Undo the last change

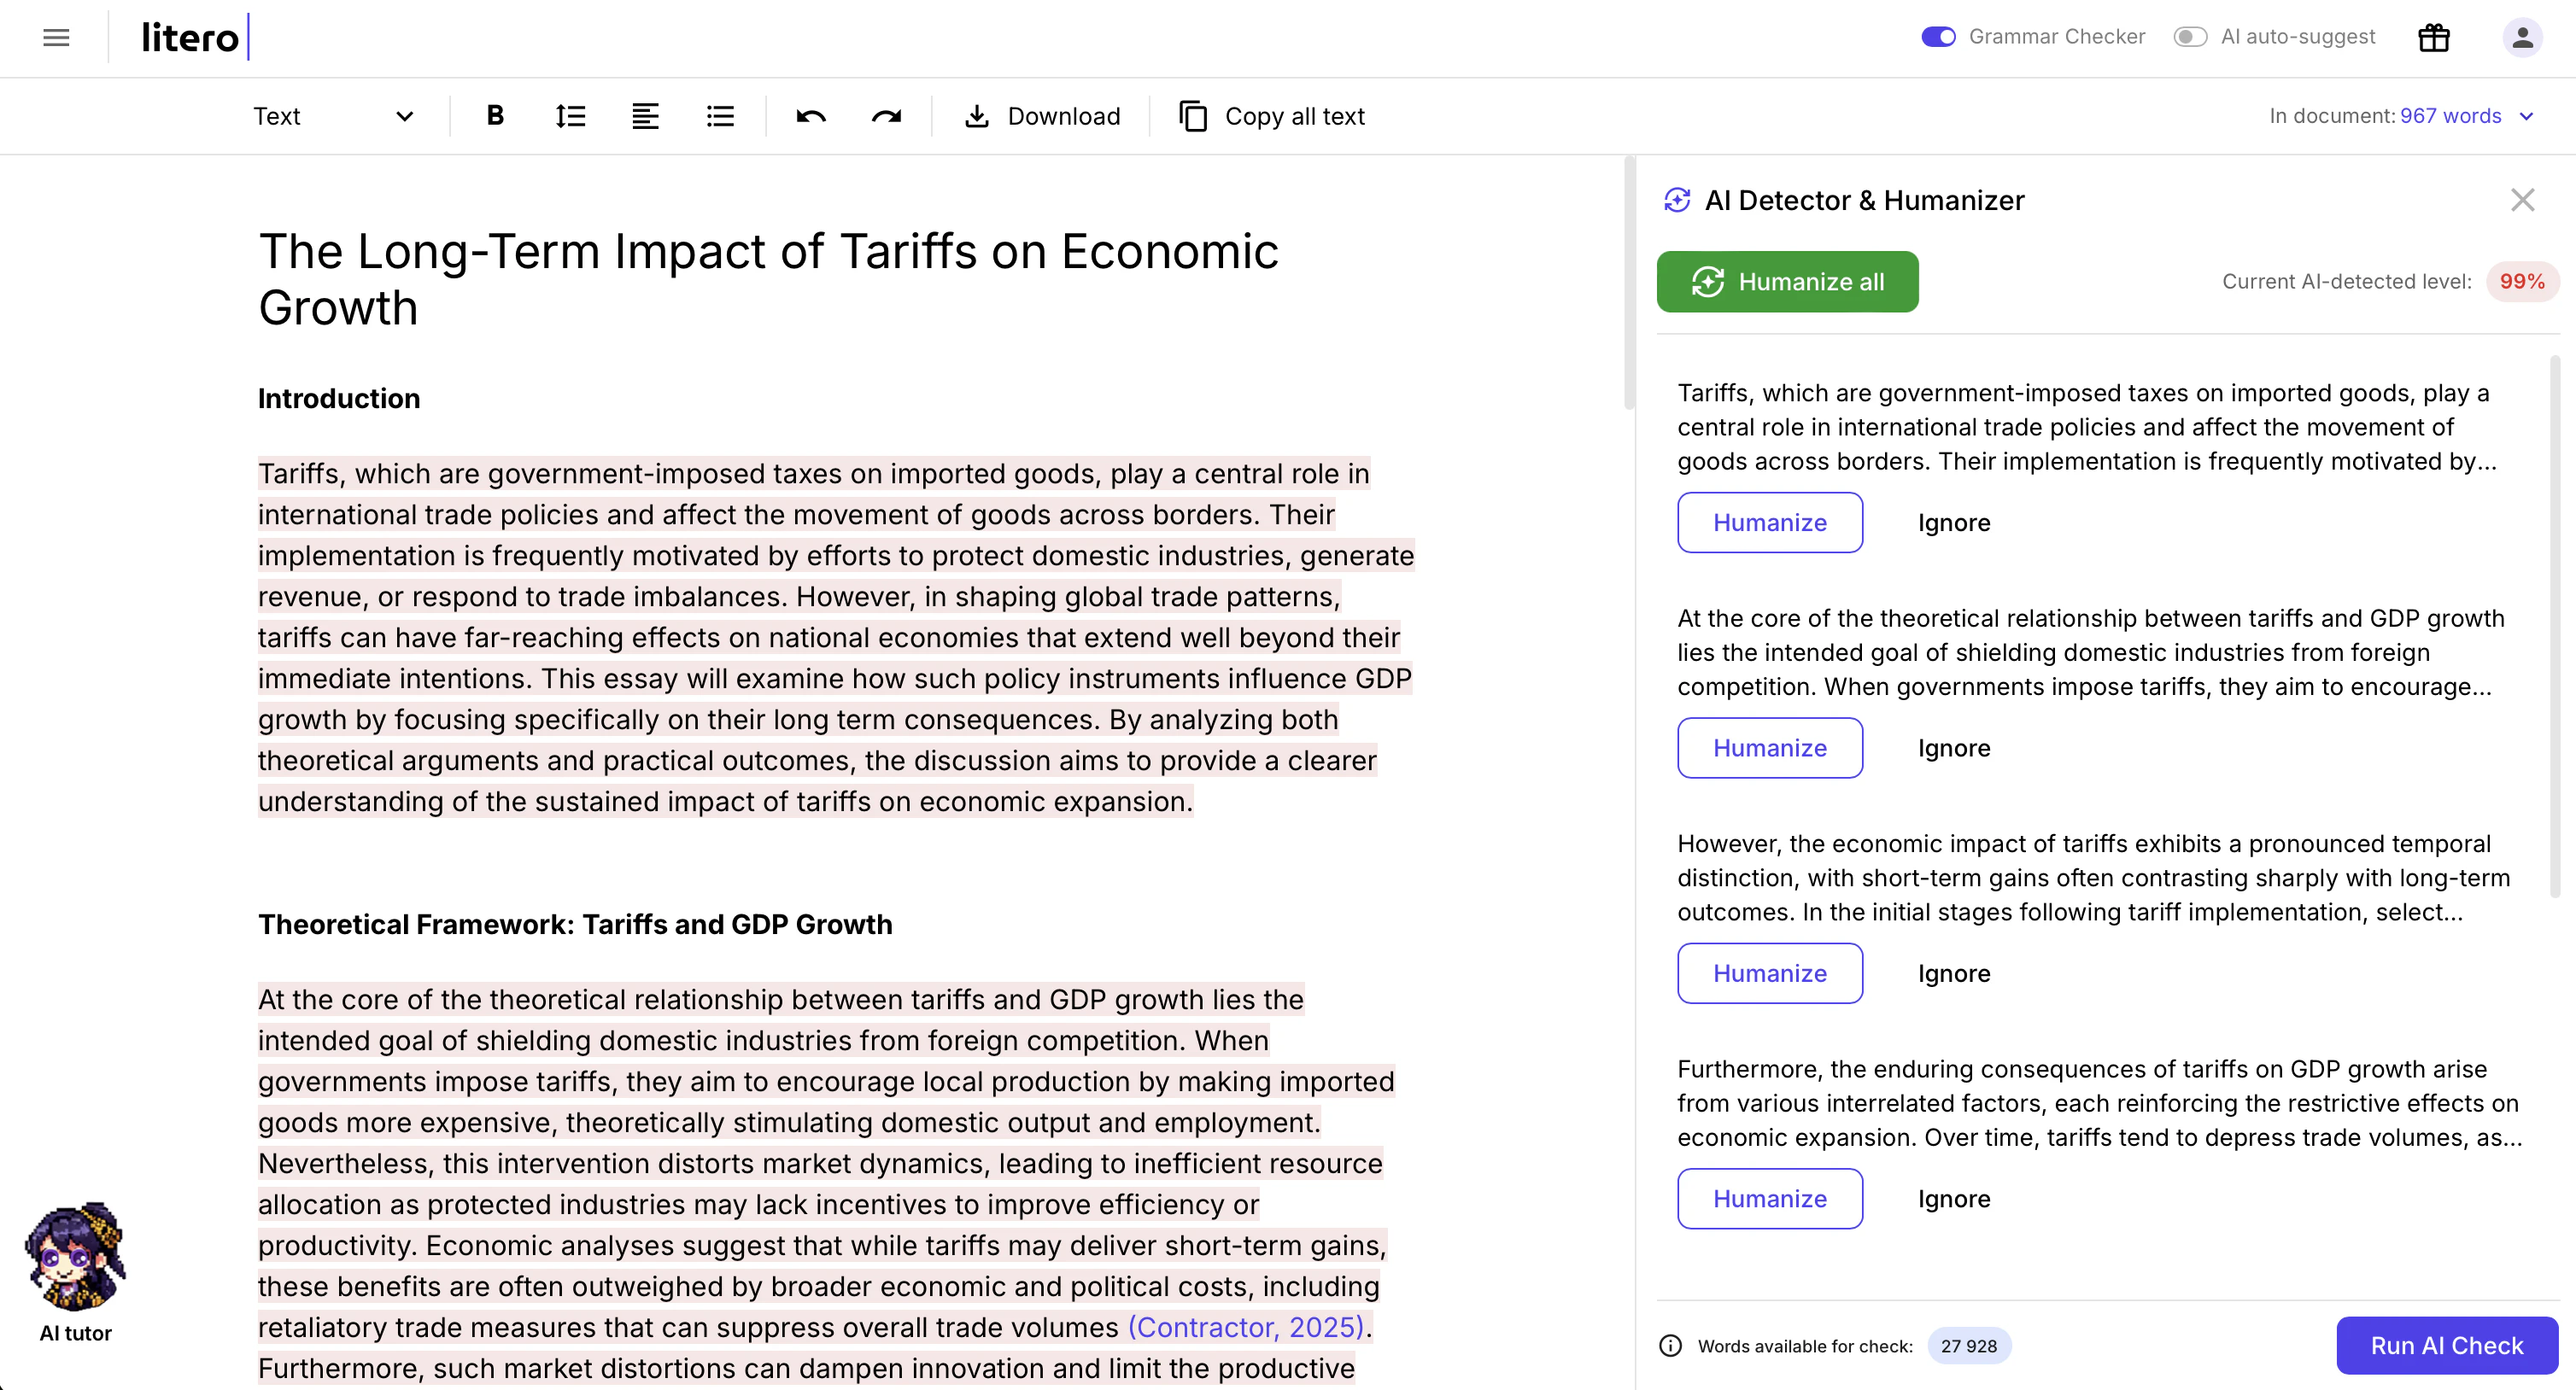(811, 116)
